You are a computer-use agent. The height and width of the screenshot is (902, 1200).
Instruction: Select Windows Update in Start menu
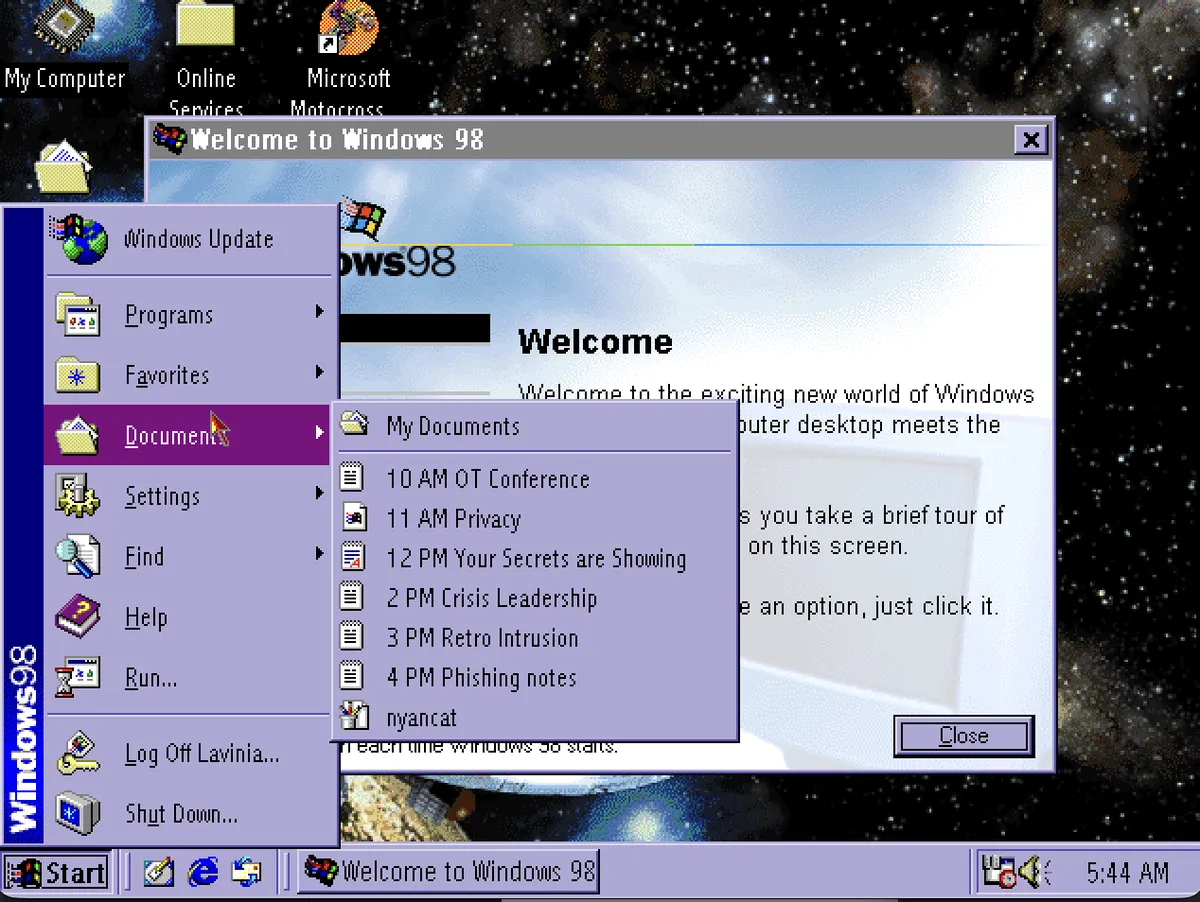pos(187,239)
